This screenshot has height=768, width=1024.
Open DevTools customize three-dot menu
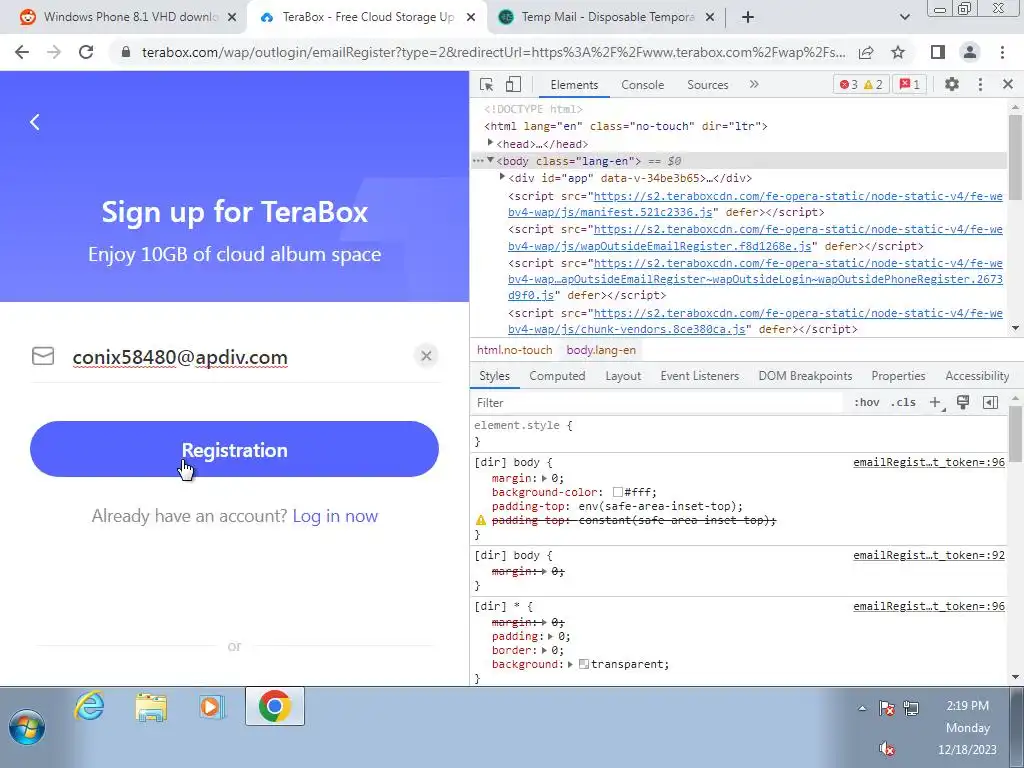point(980,84)
